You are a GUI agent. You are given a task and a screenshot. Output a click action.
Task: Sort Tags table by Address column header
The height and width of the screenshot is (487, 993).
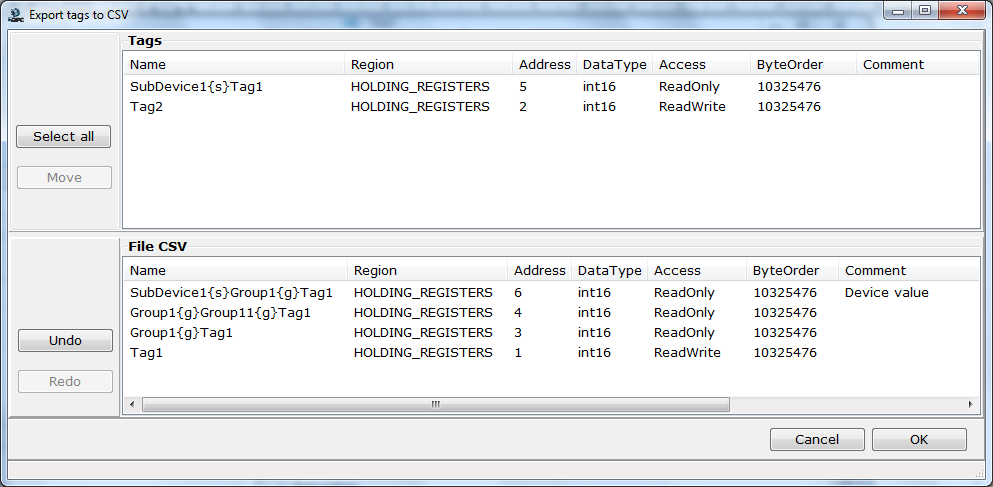pos(545,65)
